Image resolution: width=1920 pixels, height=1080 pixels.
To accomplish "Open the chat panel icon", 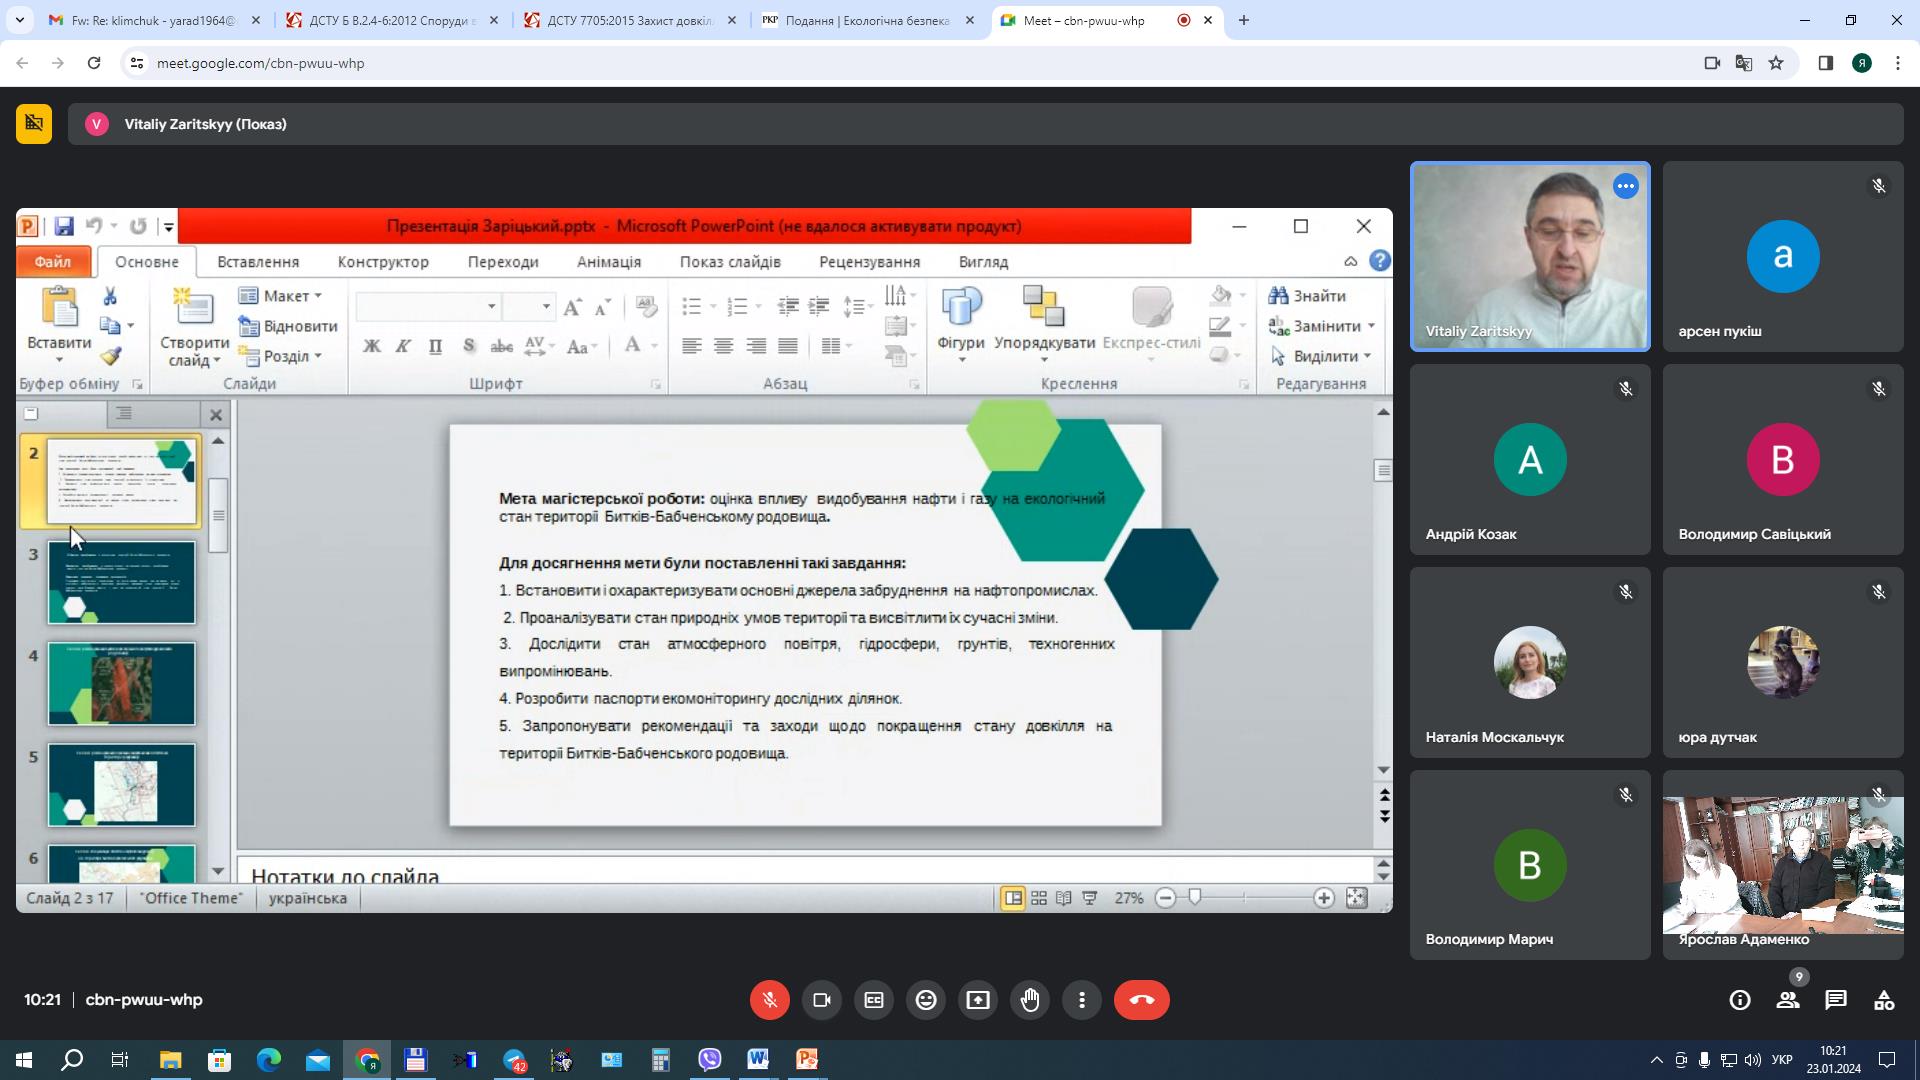I will (1835, 1000).
